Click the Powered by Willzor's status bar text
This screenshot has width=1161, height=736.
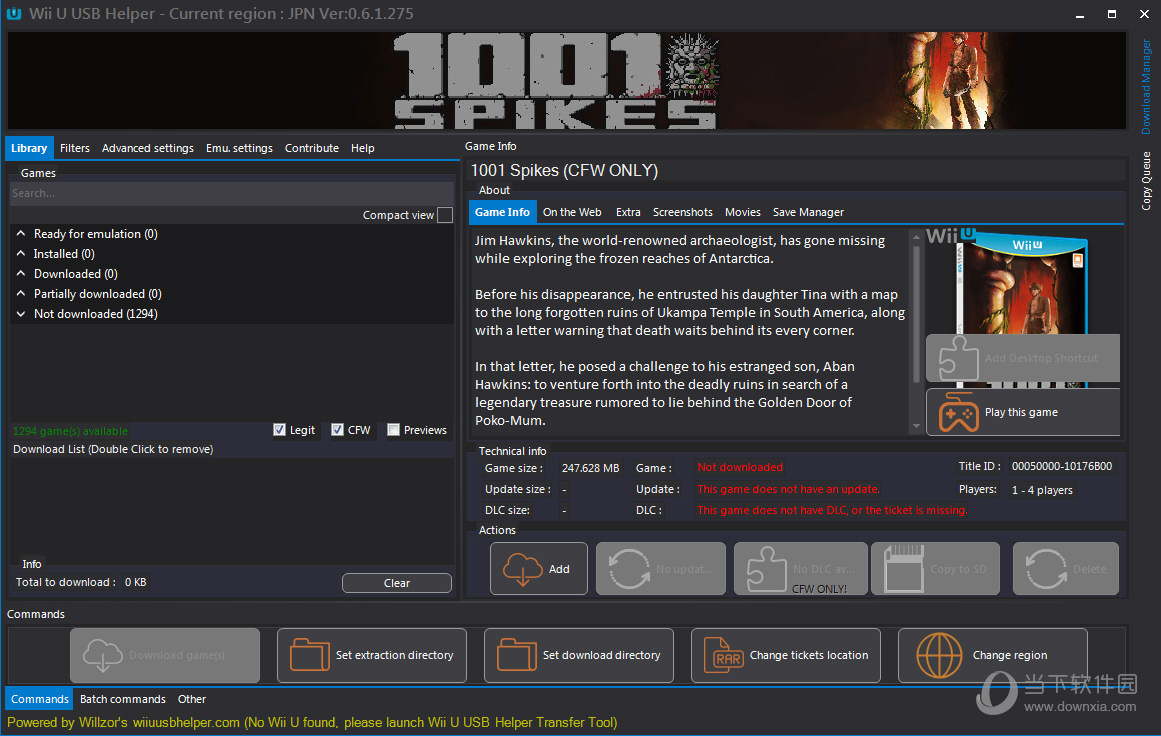pos(312,722)
